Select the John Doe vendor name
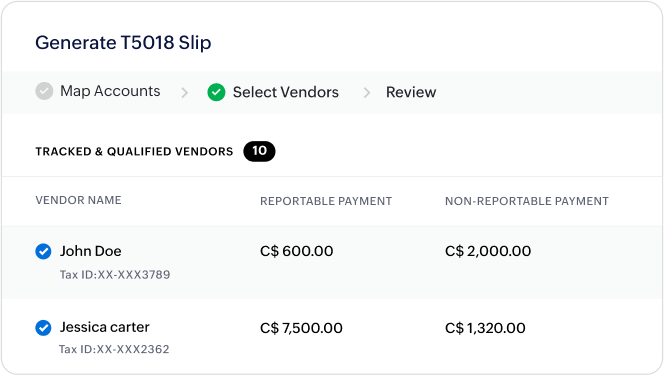Image resolution: width=664 pixels, height=375 pixels. pyautogui.click(x=91, y=251)
